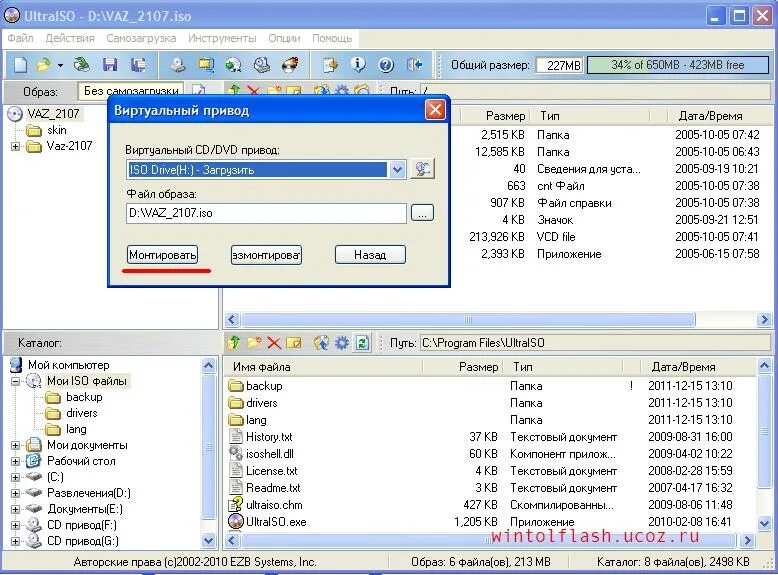Open the Помощь menu
778x575 pixels.
click(332, 38)
